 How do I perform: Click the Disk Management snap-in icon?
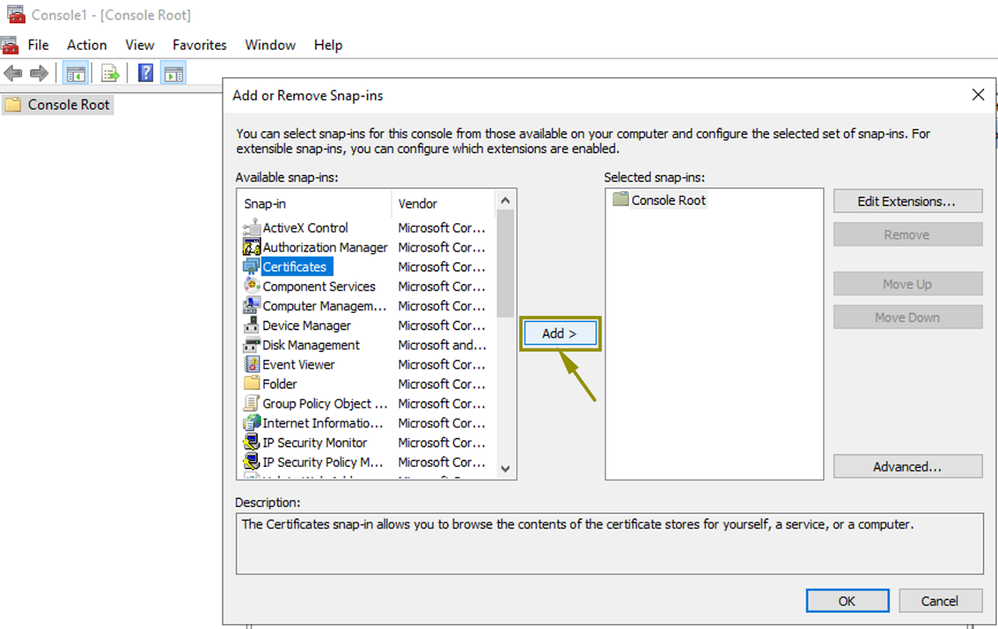click(251, 345)
